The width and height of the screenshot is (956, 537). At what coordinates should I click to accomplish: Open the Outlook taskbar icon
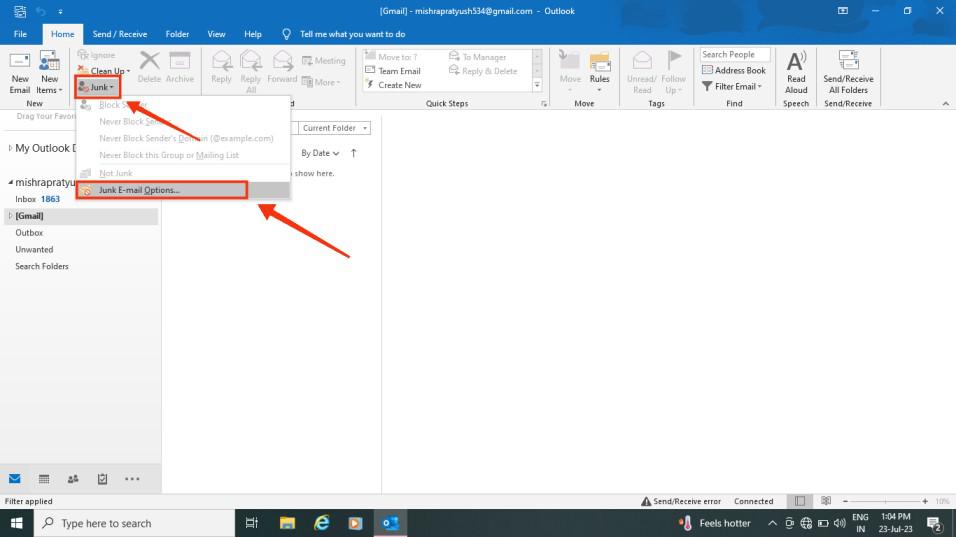click(390, 523)
